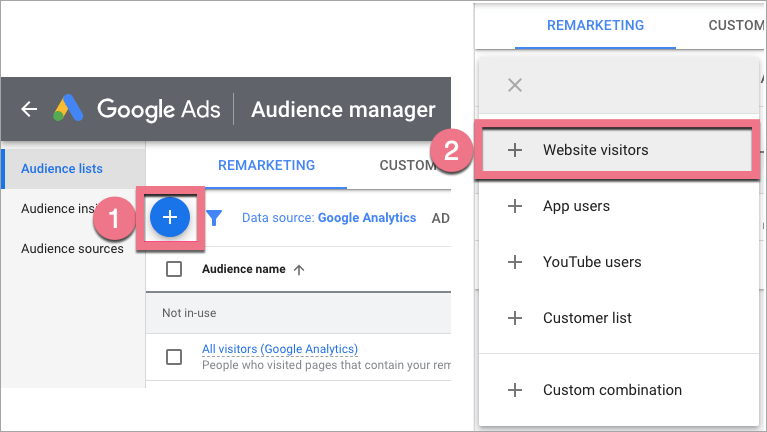Open the All visitors (Google Analytics) link
The height and width of the screenshot is (432, 767).
(x=279, y=349)
